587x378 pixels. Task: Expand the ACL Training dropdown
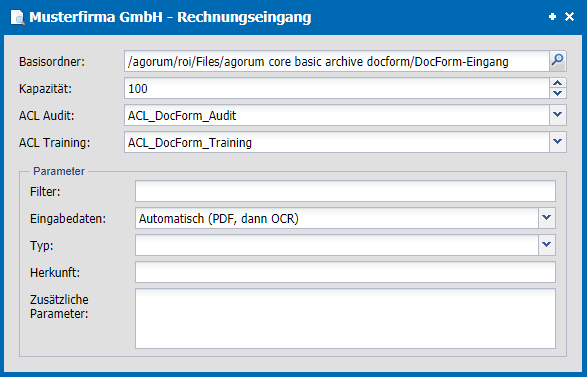click(558, 142)
